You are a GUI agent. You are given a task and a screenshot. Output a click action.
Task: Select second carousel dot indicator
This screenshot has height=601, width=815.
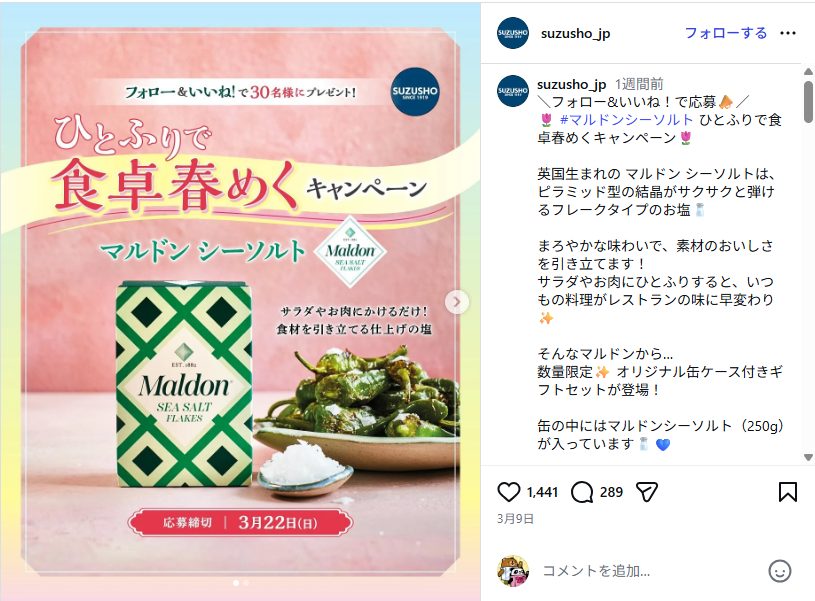pos(246,583)
